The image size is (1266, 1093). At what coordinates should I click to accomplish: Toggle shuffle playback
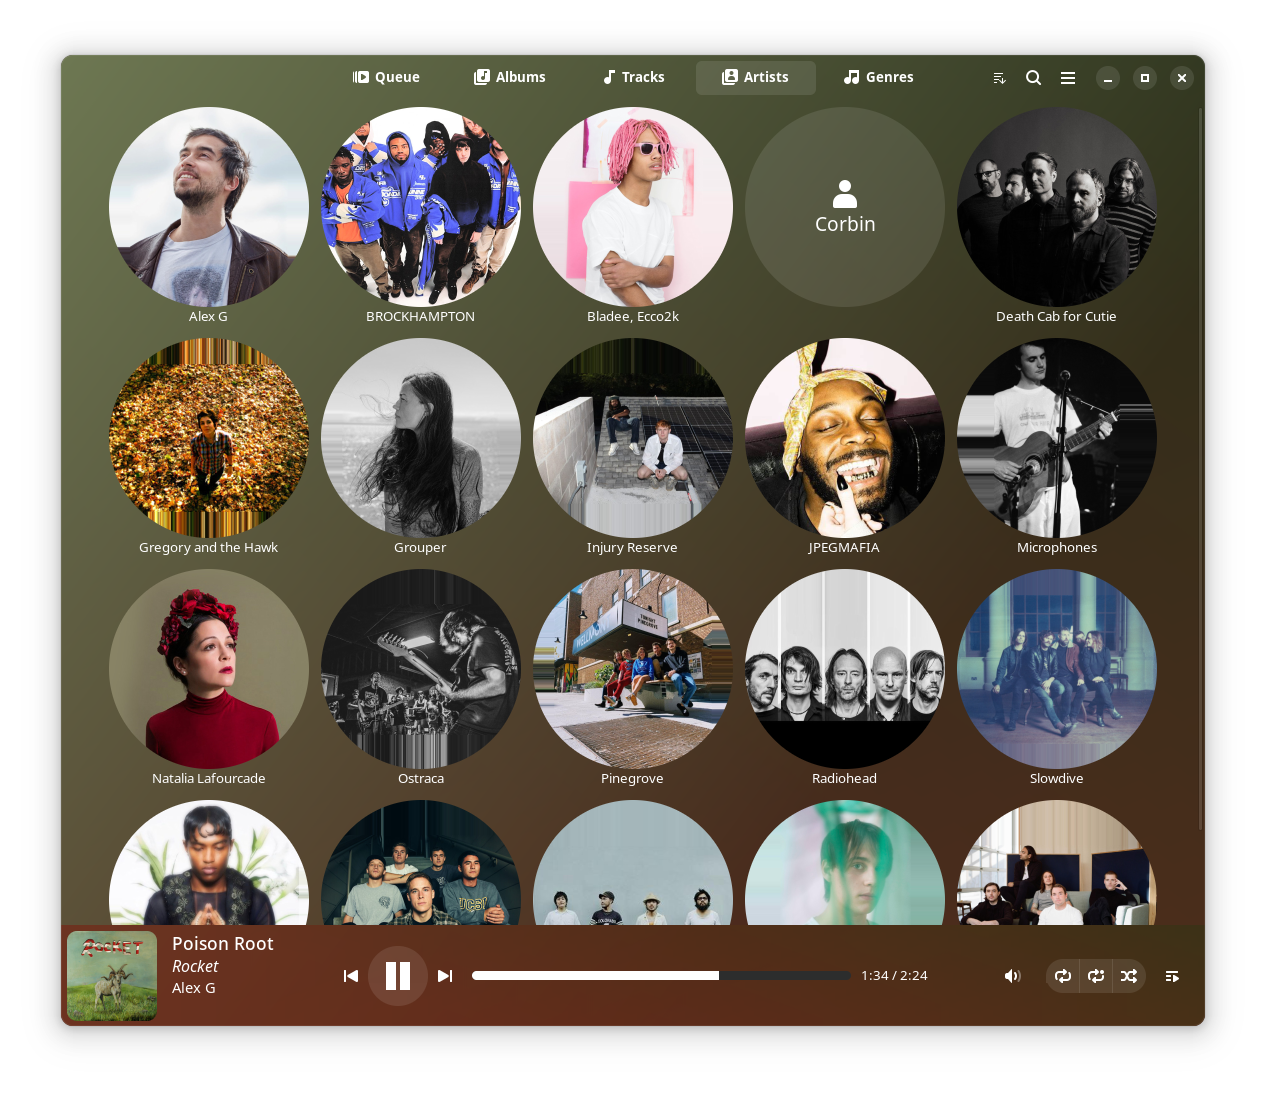(x=1129, y=976)
